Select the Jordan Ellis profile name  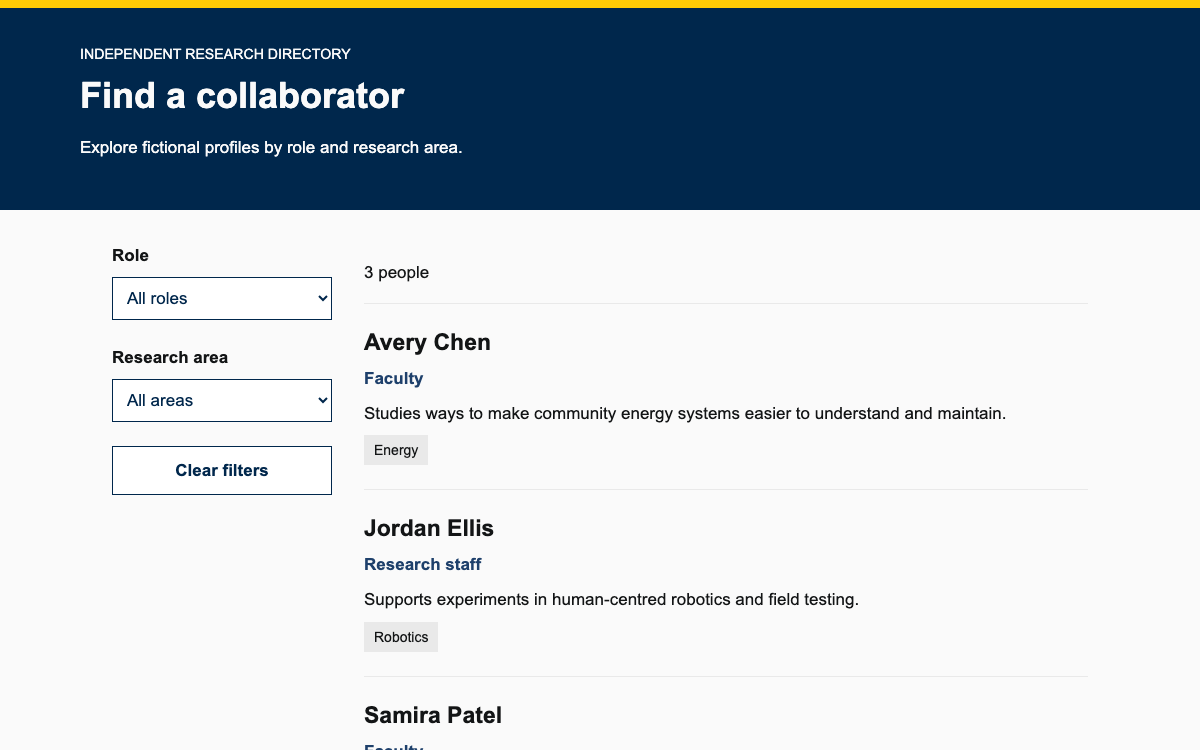coord(429,528)
